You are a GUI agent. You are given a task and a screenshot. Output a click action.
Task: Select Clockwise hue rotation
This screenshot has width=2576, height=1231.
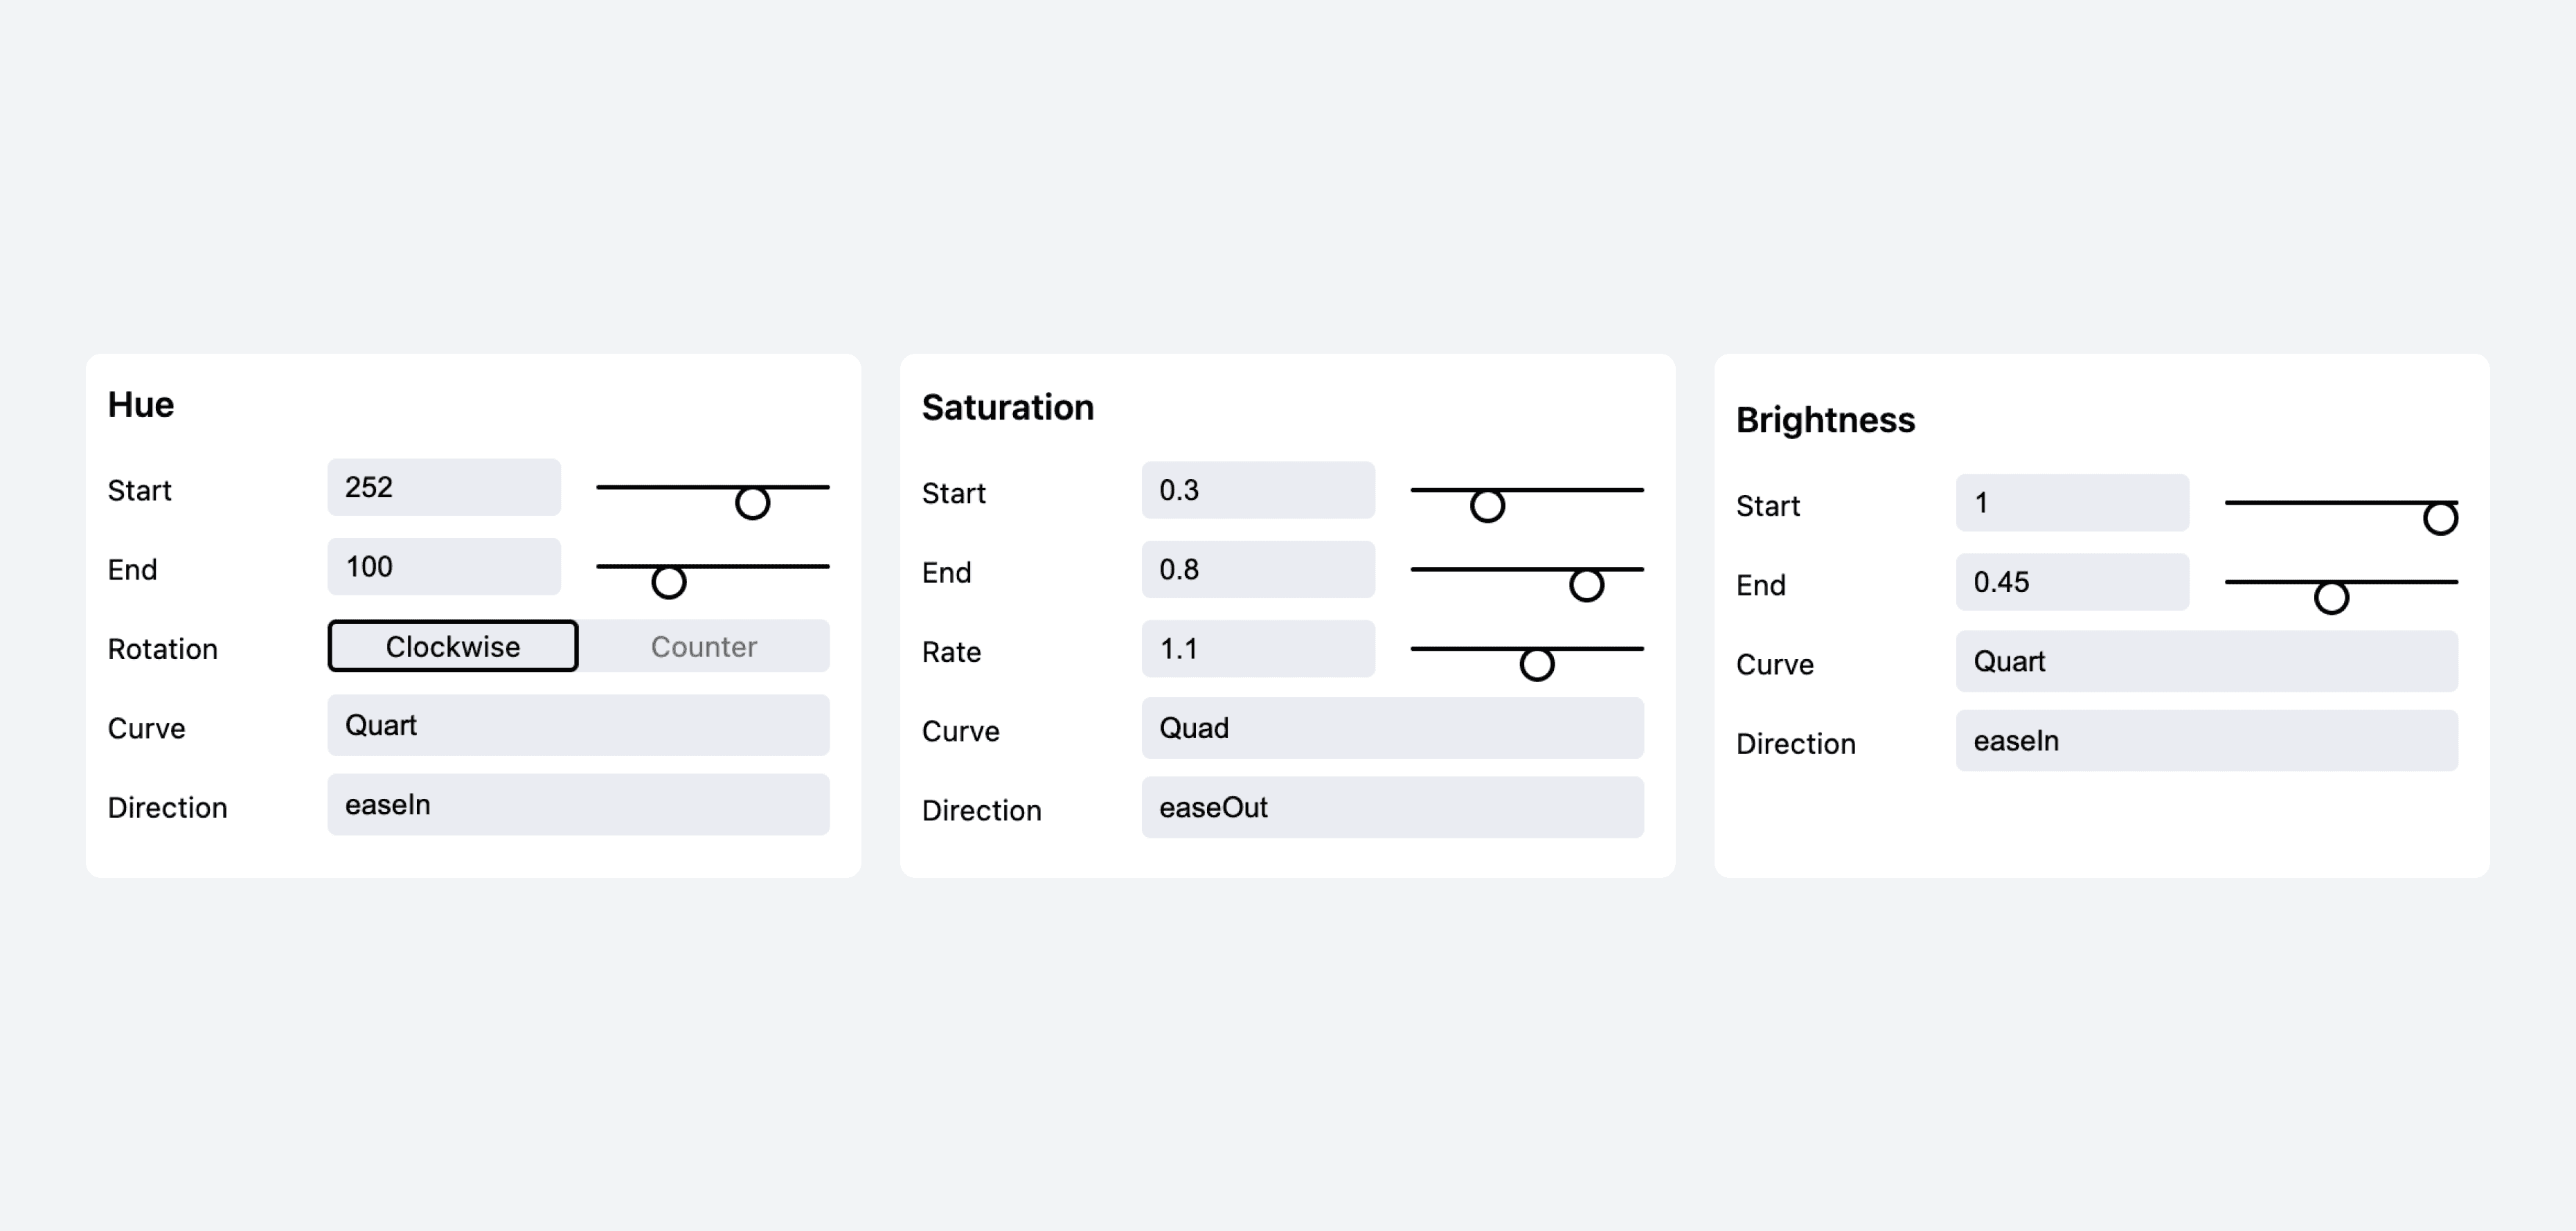(452, 646)
